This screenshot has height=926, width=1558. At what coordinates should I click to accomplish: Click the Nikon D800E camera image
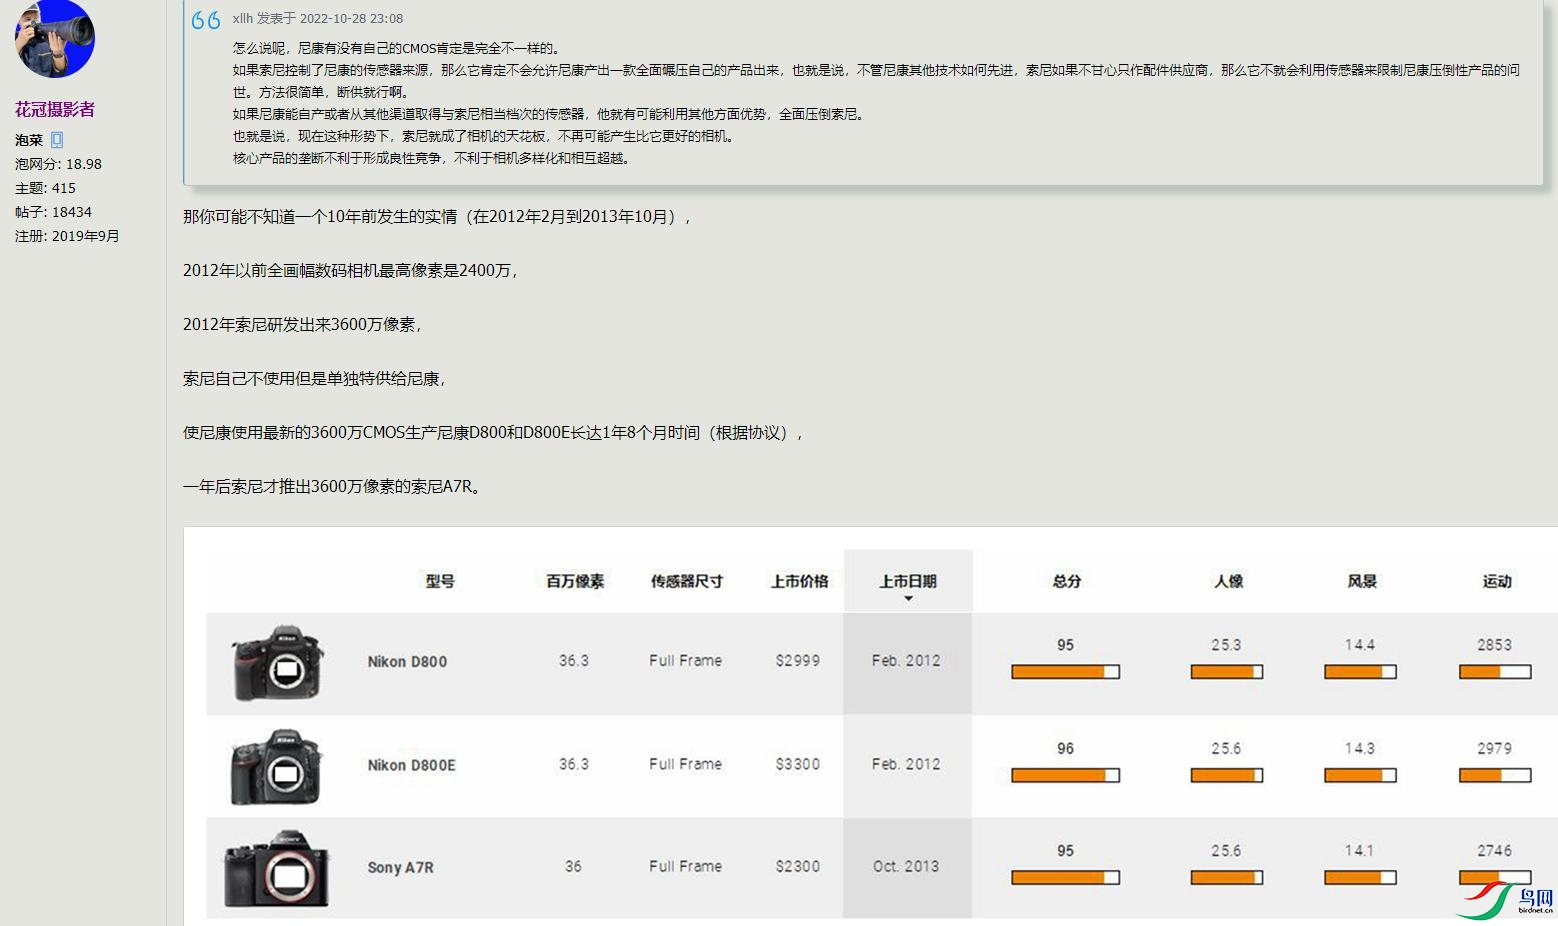pos(278,767)
